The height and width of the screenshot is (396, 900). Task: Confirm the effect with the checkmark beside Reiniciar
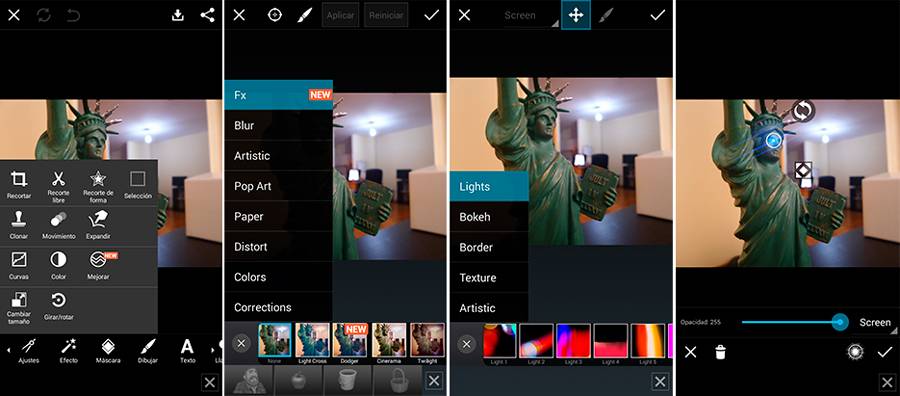coord(431,15)
